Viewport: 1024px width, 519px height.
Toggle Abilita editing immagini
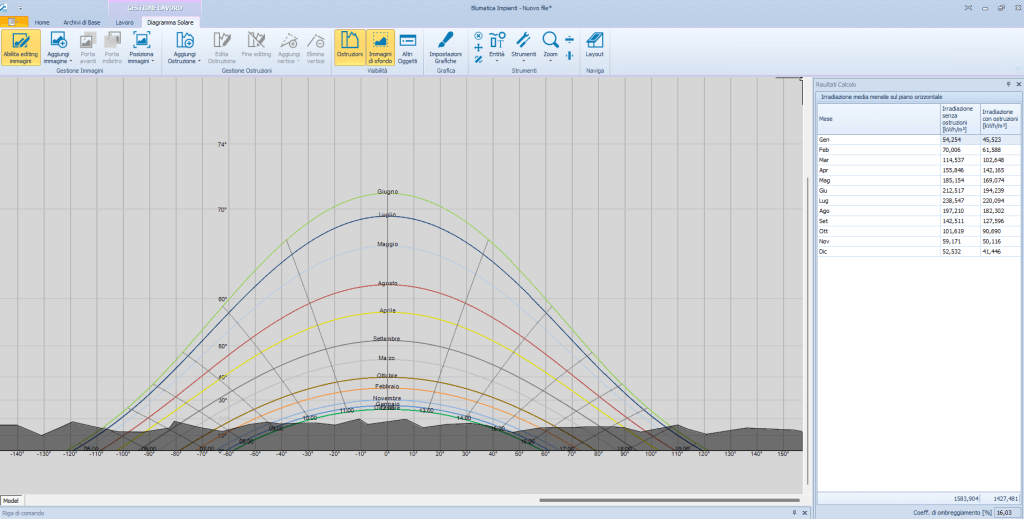pyautogui.click(x=21, y=47)
